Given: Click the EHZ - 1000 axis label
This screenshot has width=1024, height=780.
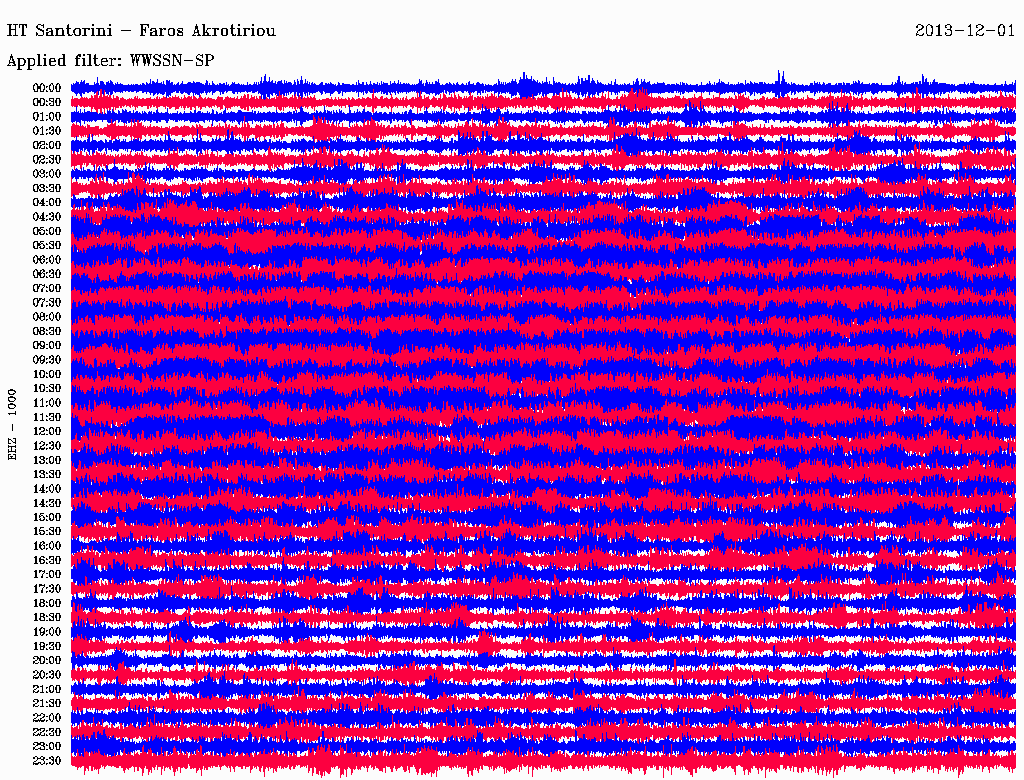Looking at the screenshot, I should pyautogui.click(x=12, y=425).
